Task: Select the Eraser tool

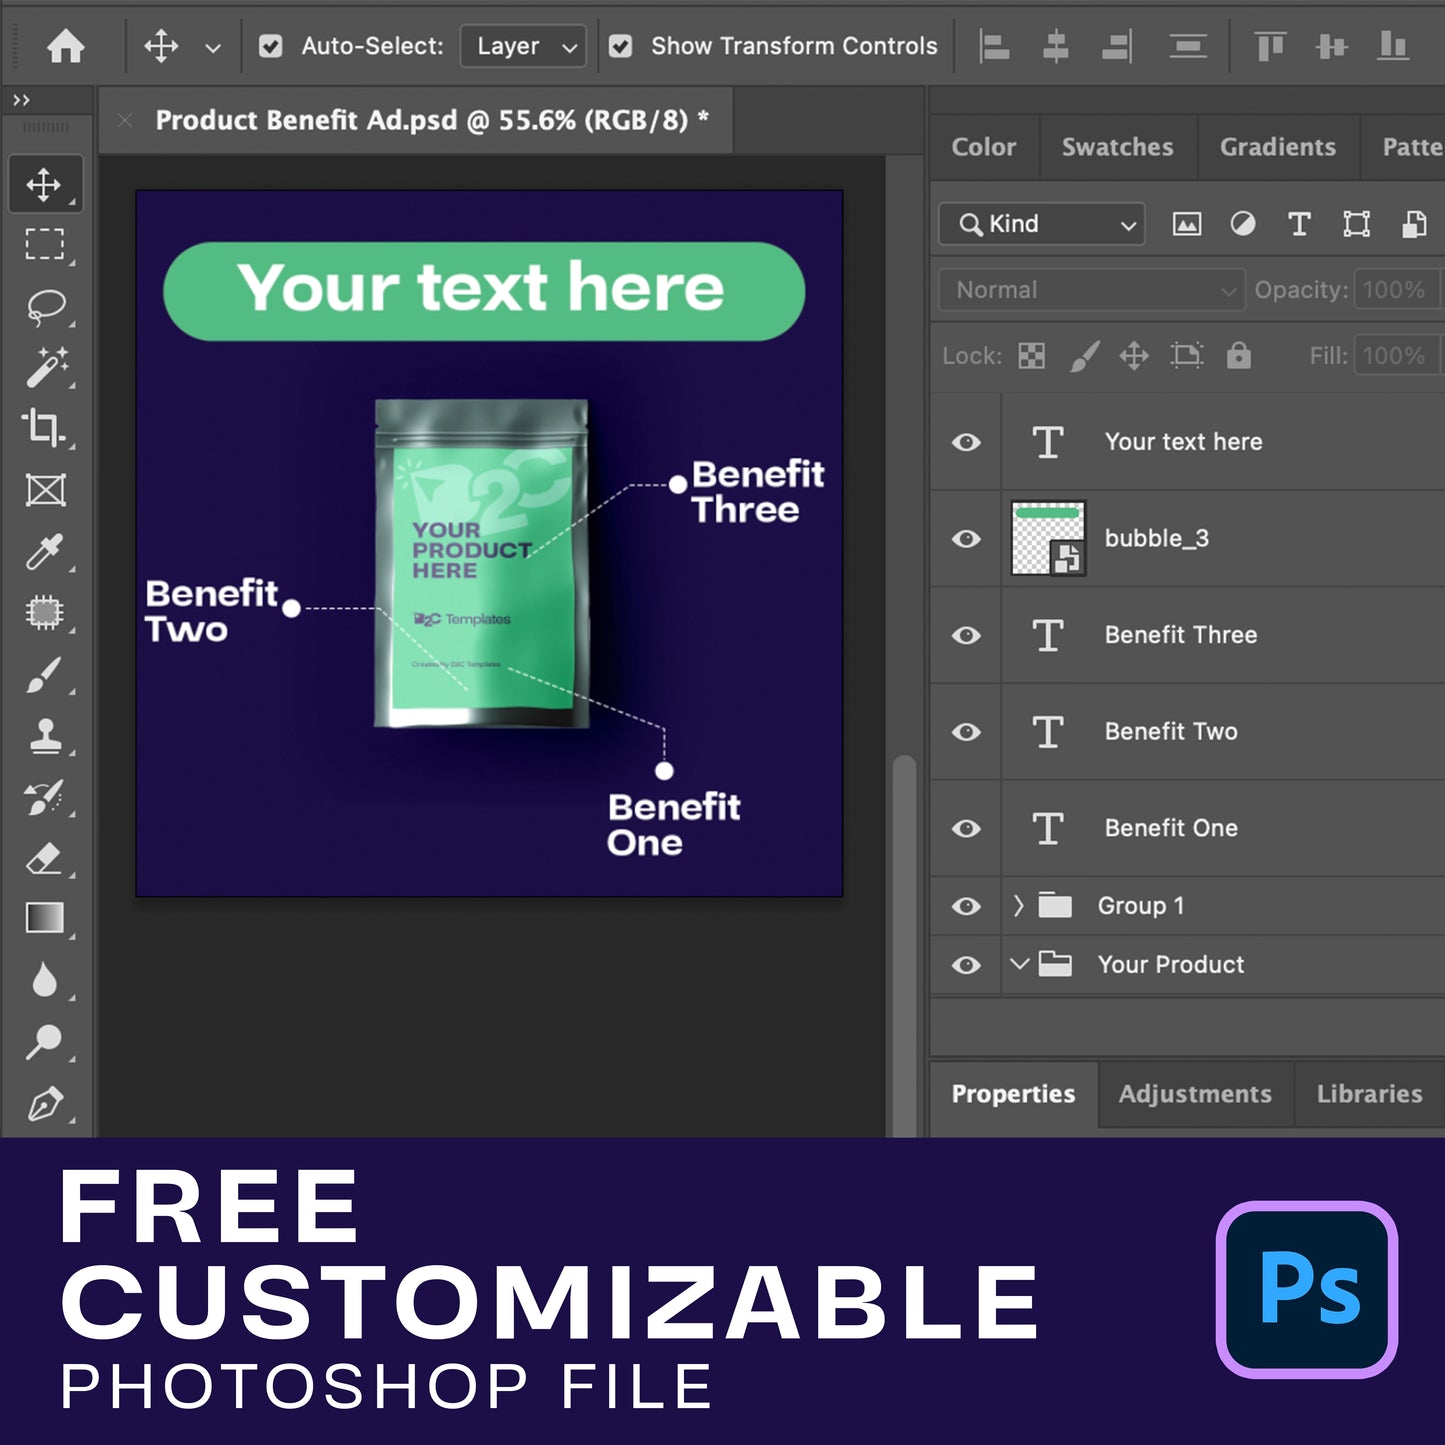Action: (45, 859)
